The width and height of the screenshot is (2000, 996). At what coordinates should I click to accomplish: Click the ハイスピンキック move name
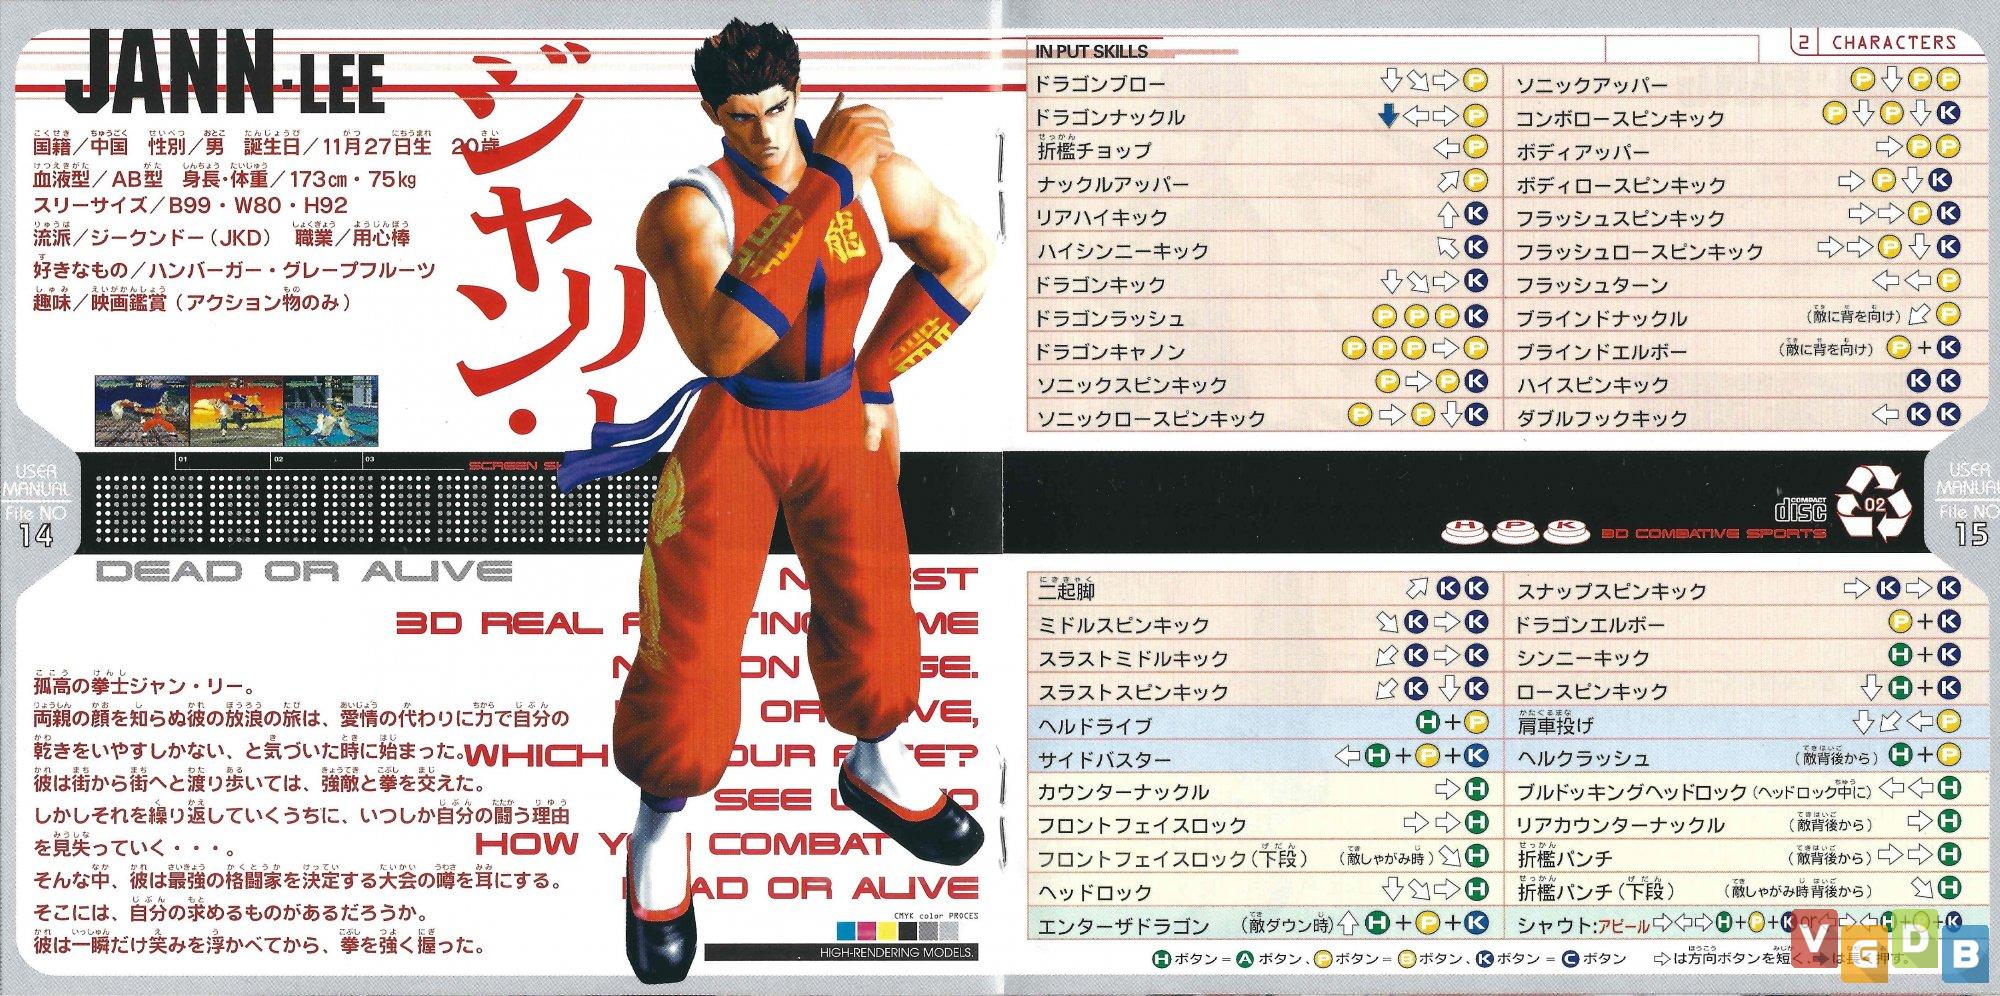point(1592,384)
